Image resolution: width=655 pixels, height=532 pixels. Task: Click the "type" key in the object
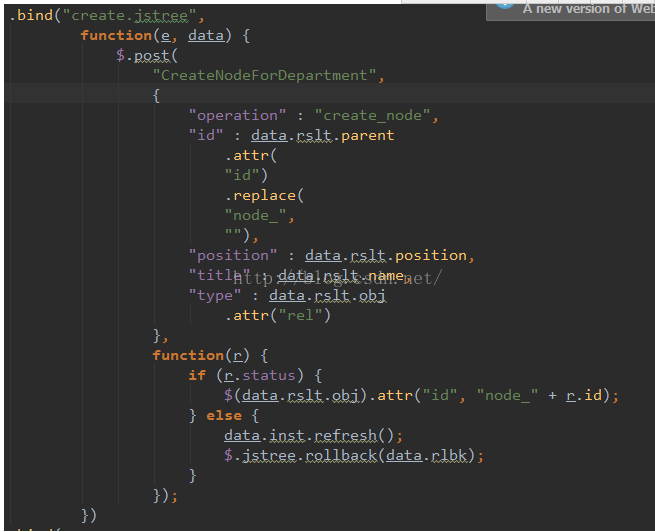point(215,295)
